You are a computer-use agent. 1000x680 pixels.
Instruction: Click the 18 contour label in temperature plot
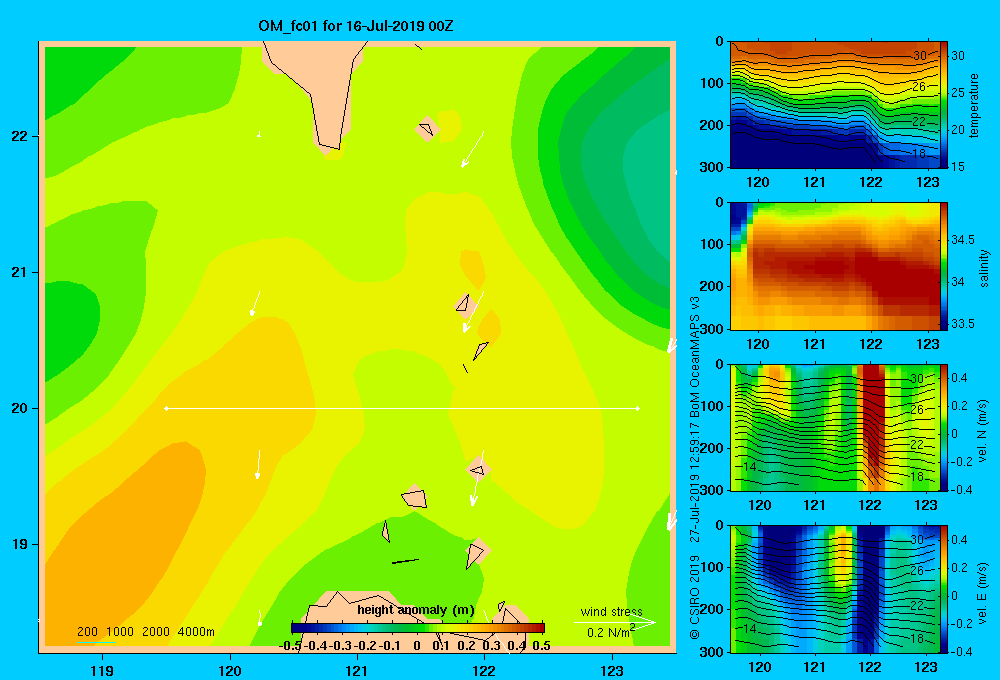(919, 154)
